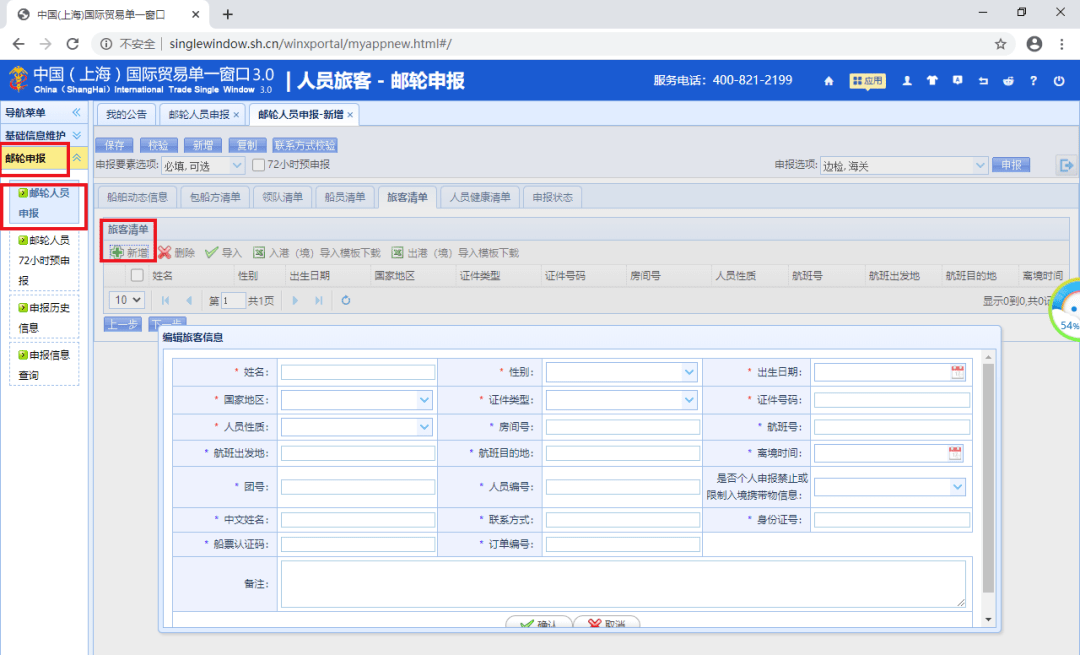Click the home icon in header

click(x=829, y=81)
